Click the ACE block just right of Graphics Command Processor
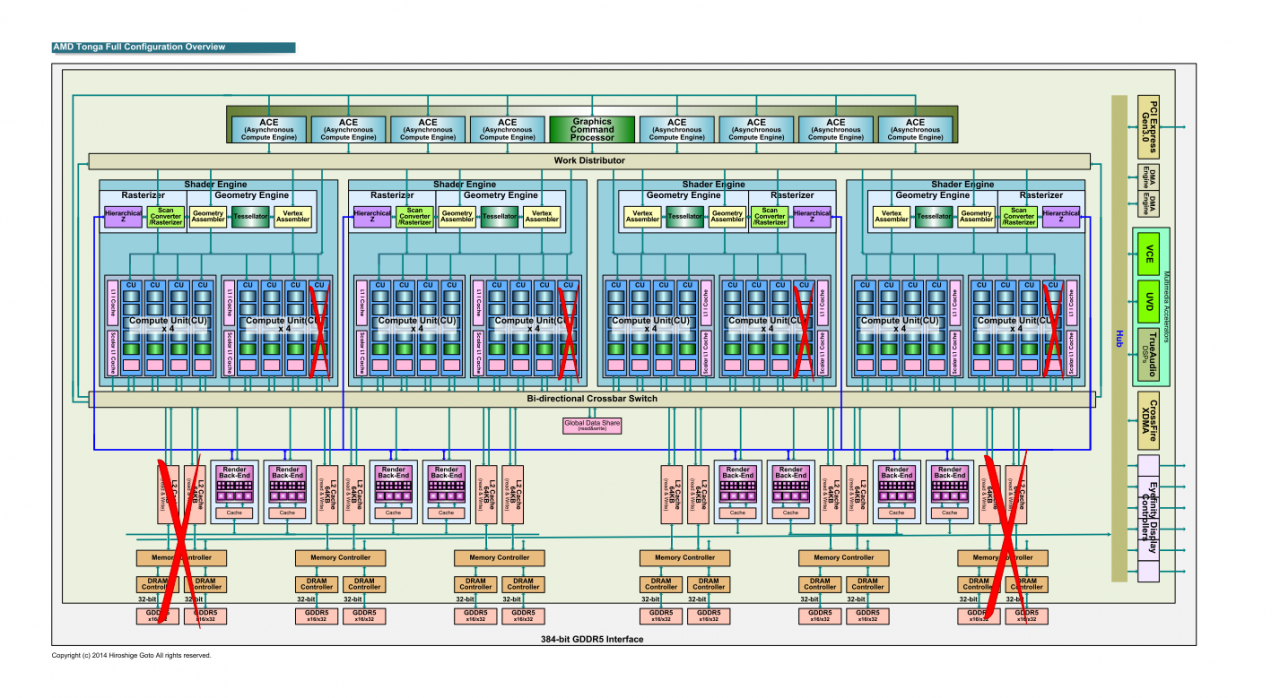 [676, 129]
